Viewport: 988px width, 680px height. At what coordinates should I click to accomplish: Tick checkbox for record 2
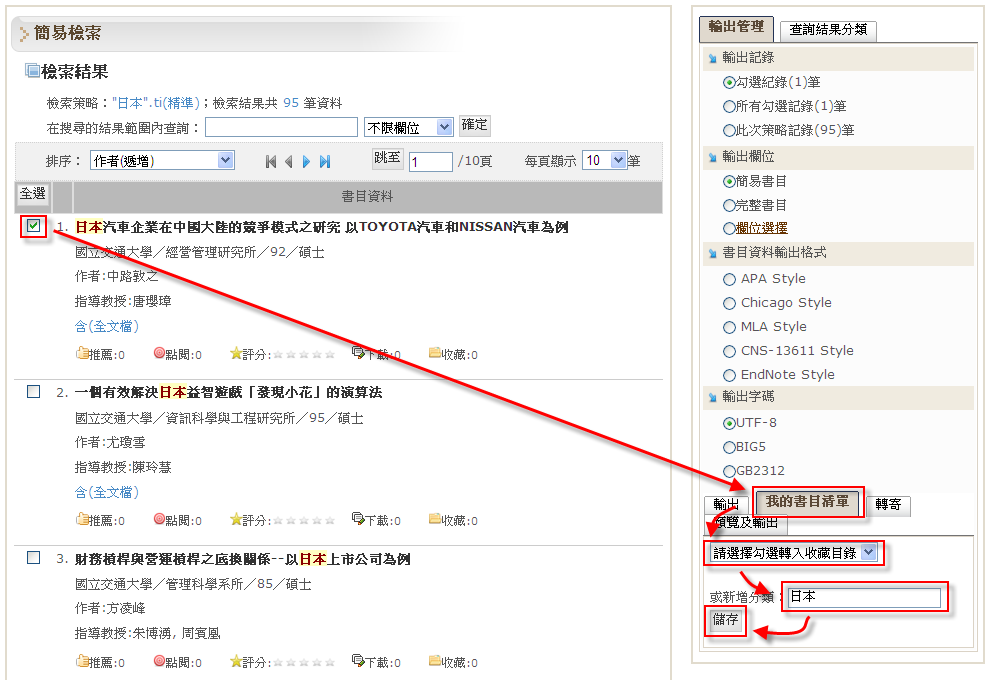click(34, 391)
